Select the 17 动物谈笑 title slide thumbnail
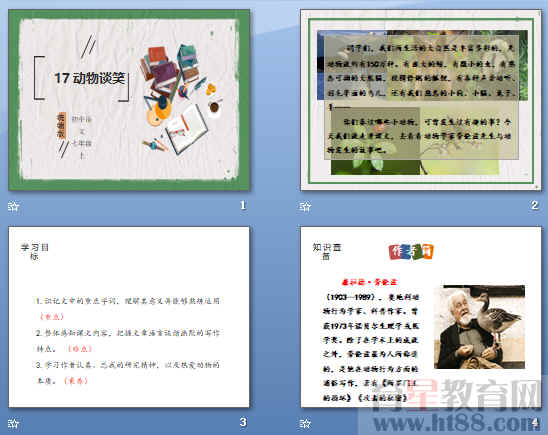 click(129, 100)
